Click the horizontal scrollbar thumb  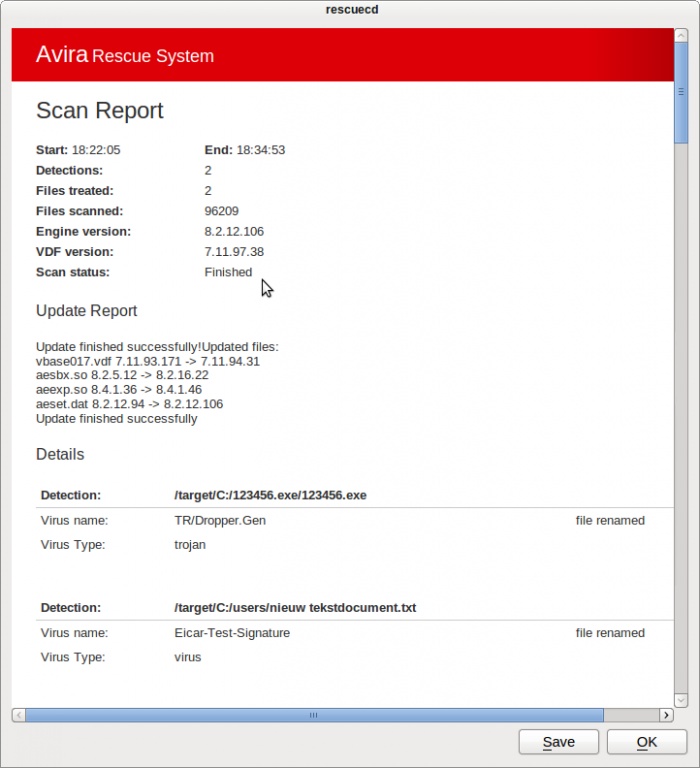pos(314,715)
